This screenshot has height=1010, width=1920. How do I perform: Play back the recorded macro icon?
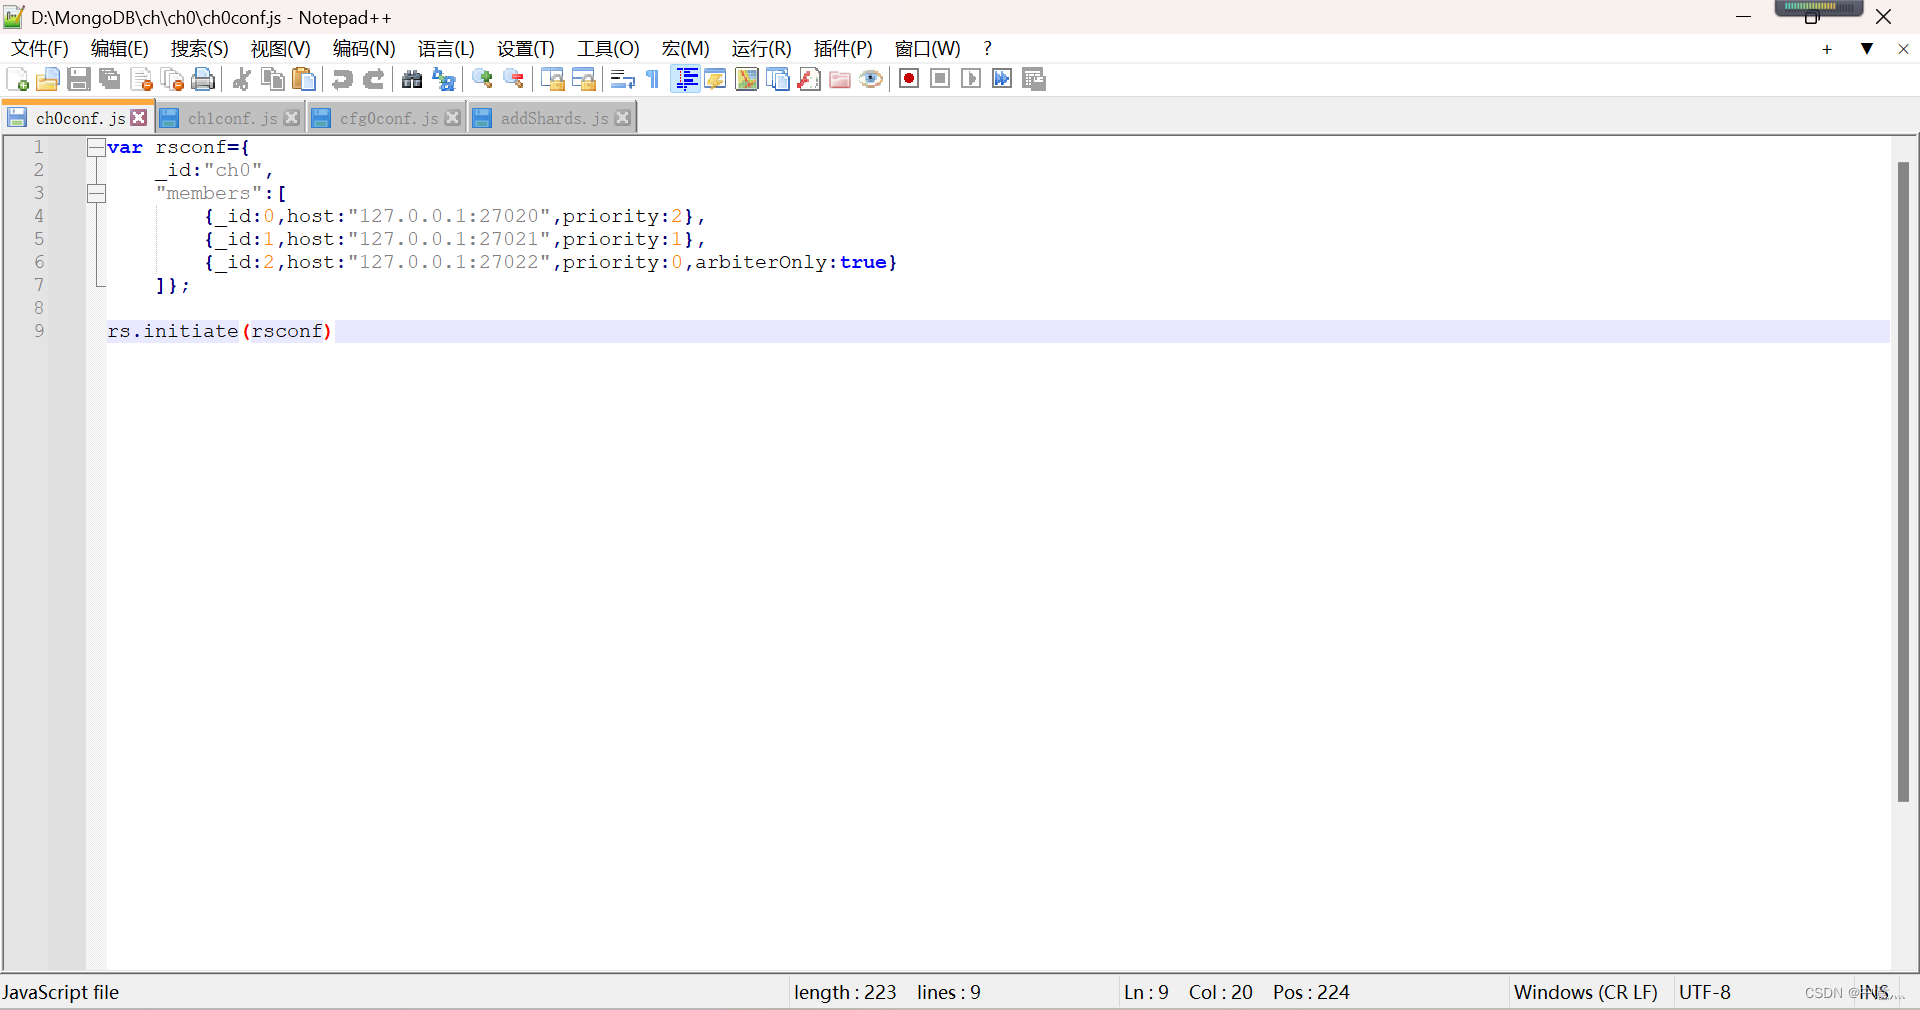click(971, 79)
